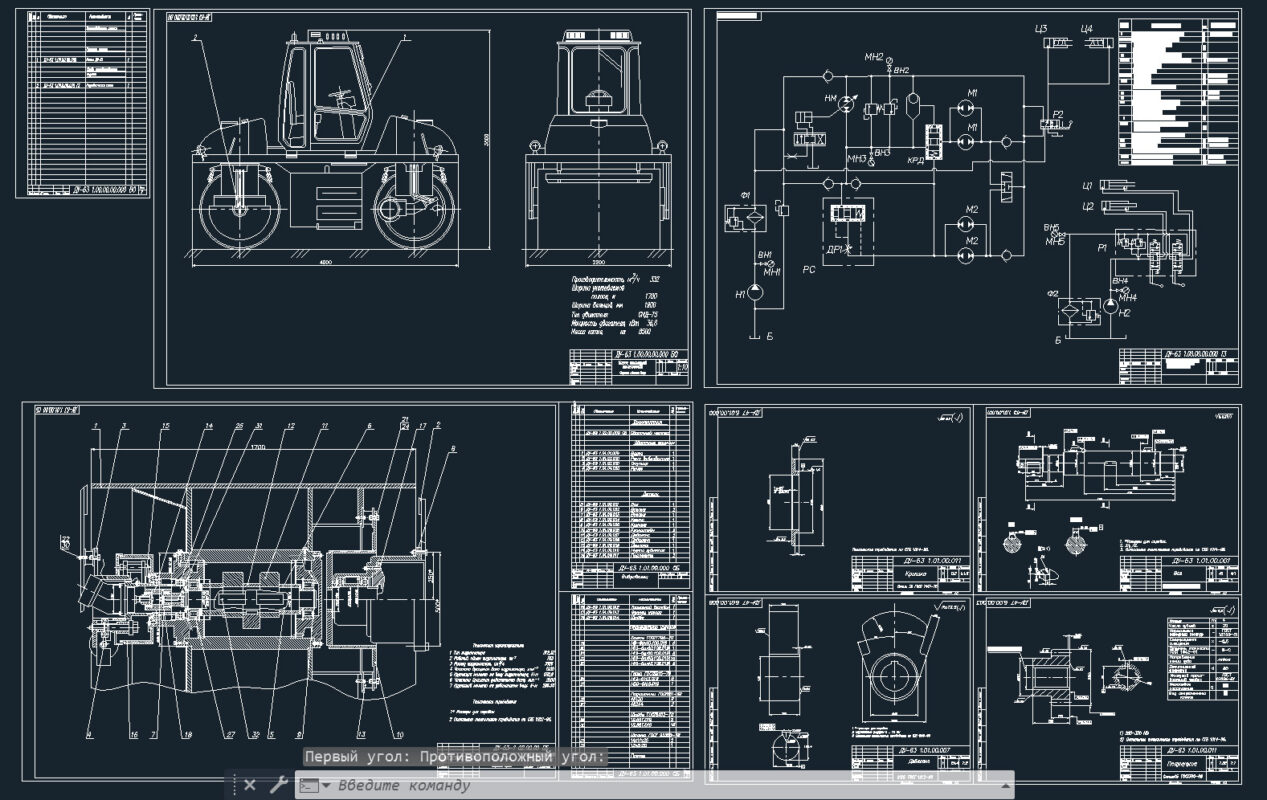The image size is (1267, 800).
Task: Select the КРД valve block symbol
Action: 935,139
